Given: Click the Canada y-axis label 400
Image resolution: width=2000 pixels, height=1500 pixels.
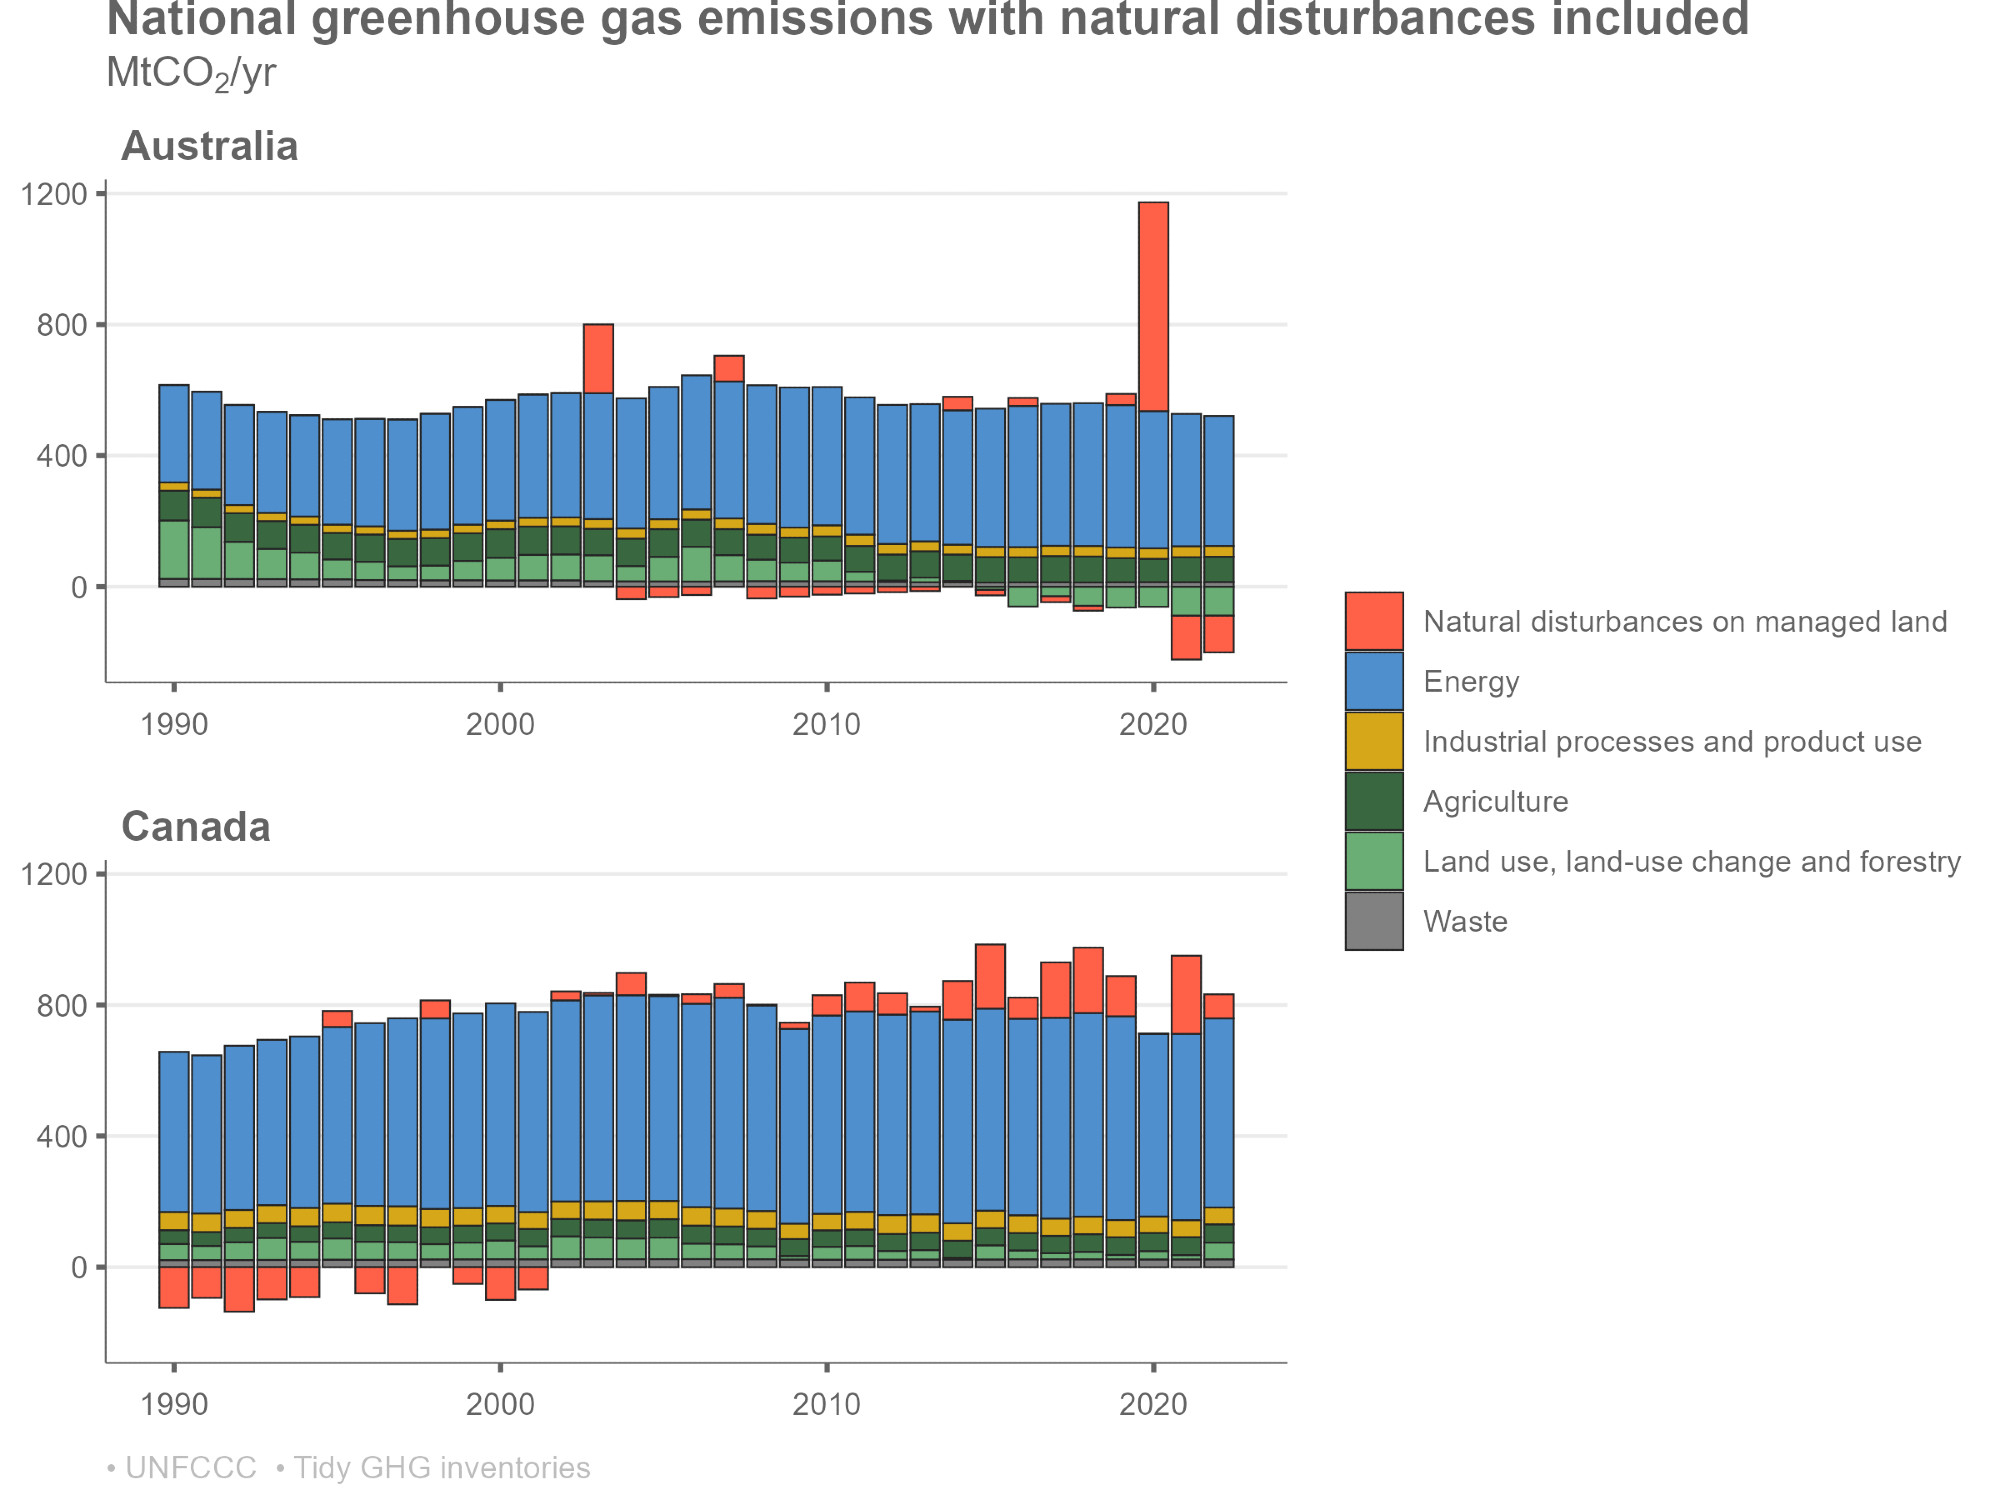Looking at the screenshot, I should tap(63, 1137).
